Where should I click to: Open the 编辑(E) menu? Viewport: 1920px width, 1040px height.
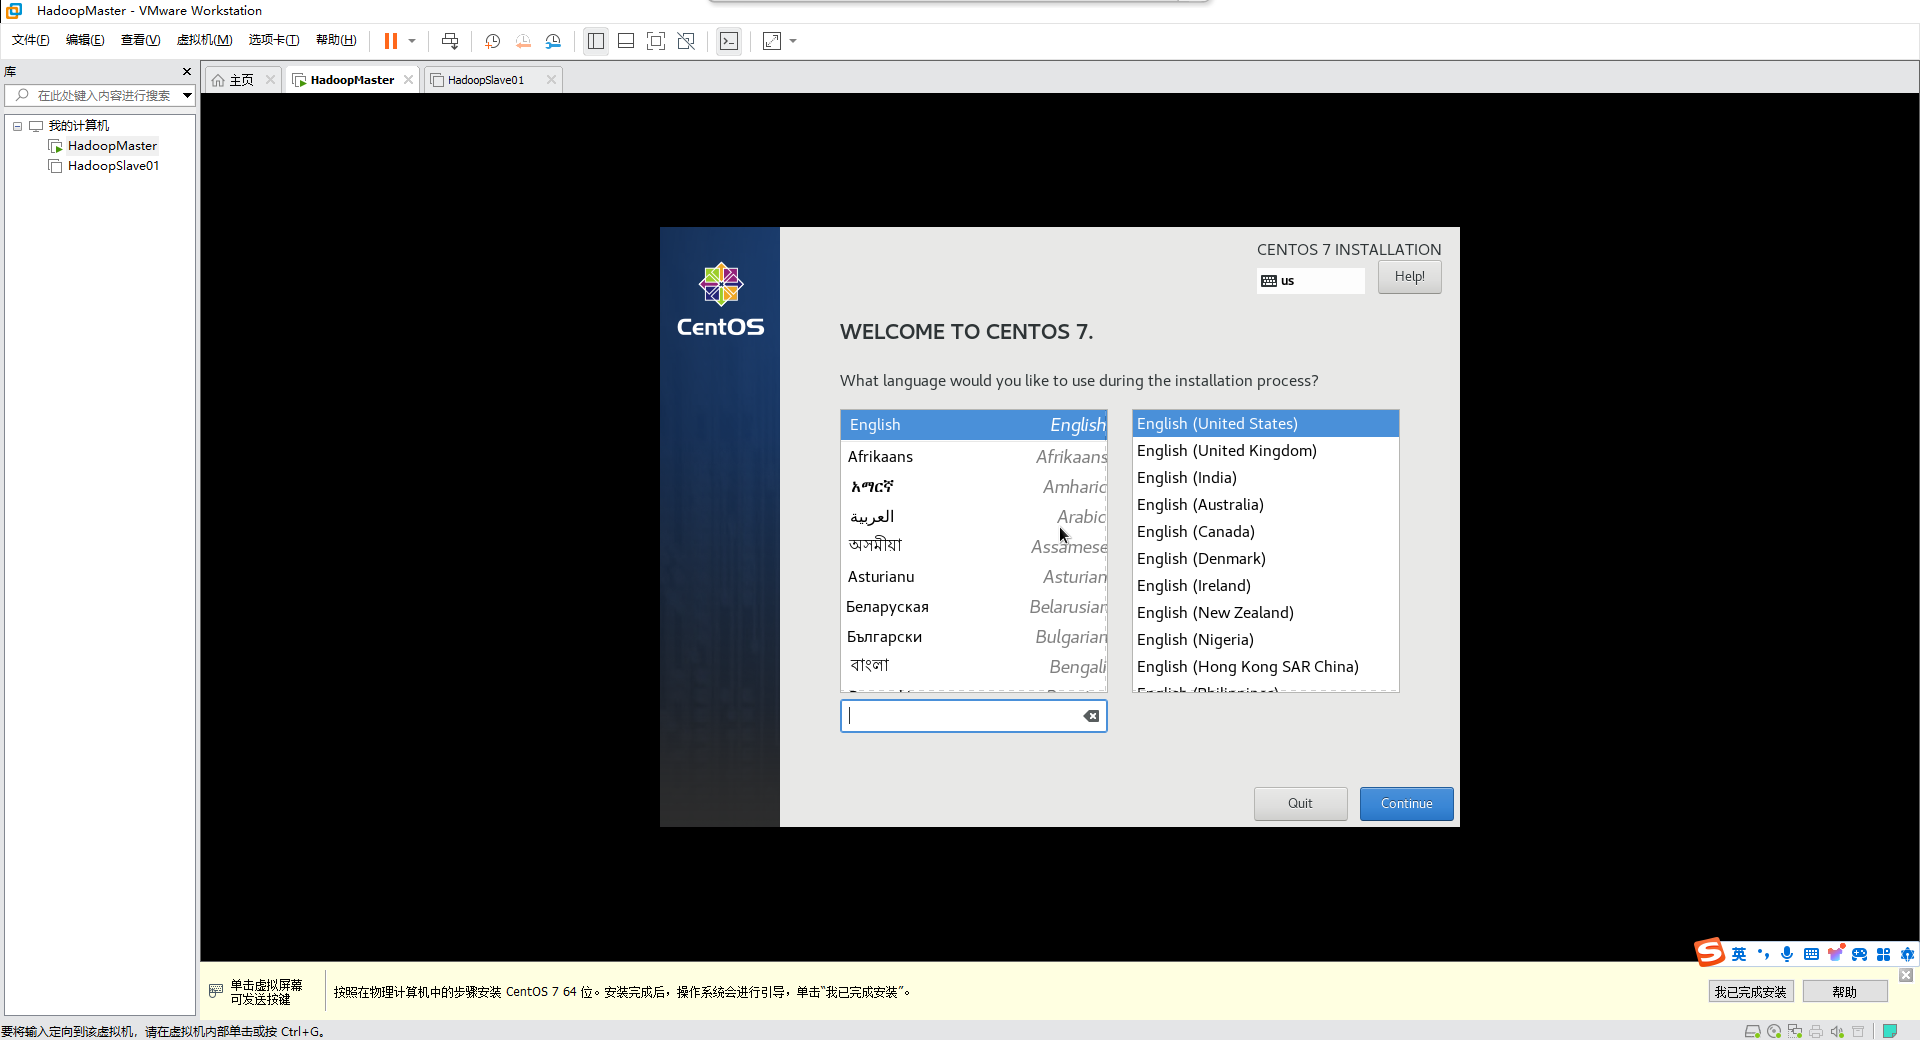85,40
